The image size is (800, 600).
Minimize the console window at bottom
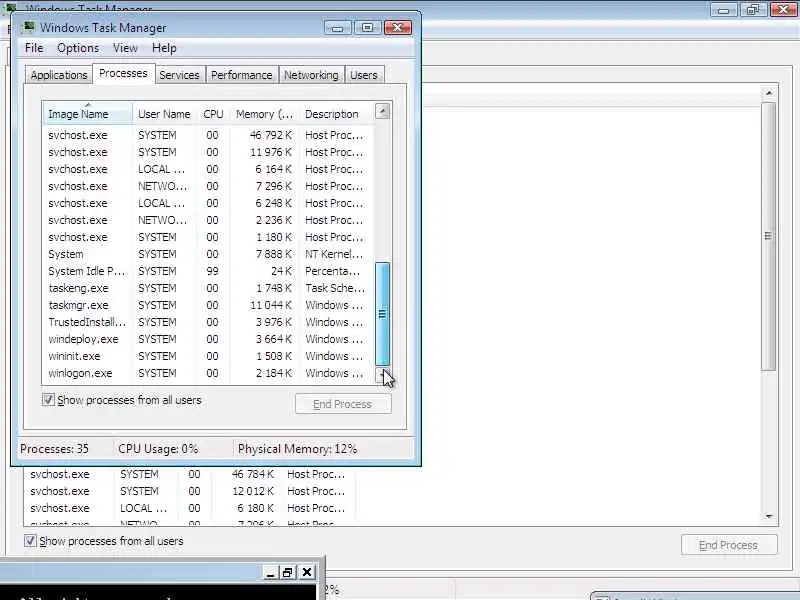tap(270, 572)
